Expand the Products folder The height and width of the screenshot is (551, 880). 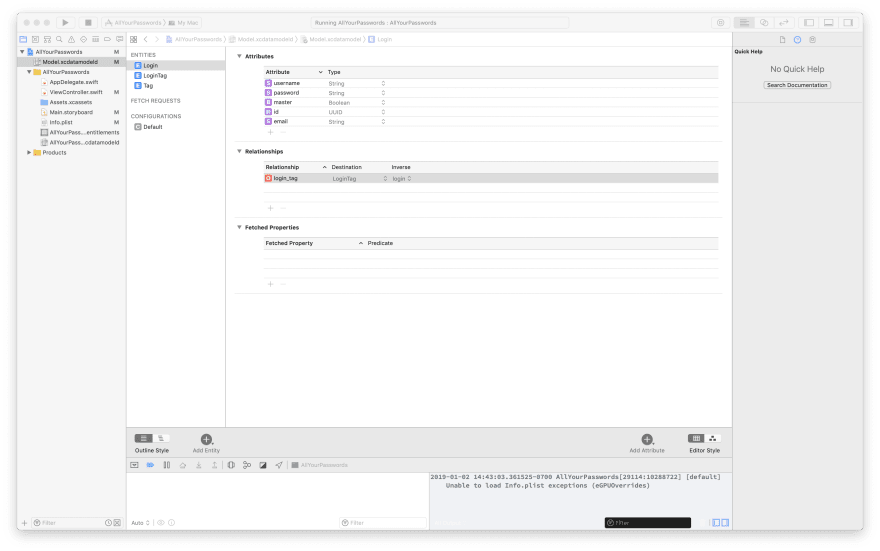coord(29,153)
